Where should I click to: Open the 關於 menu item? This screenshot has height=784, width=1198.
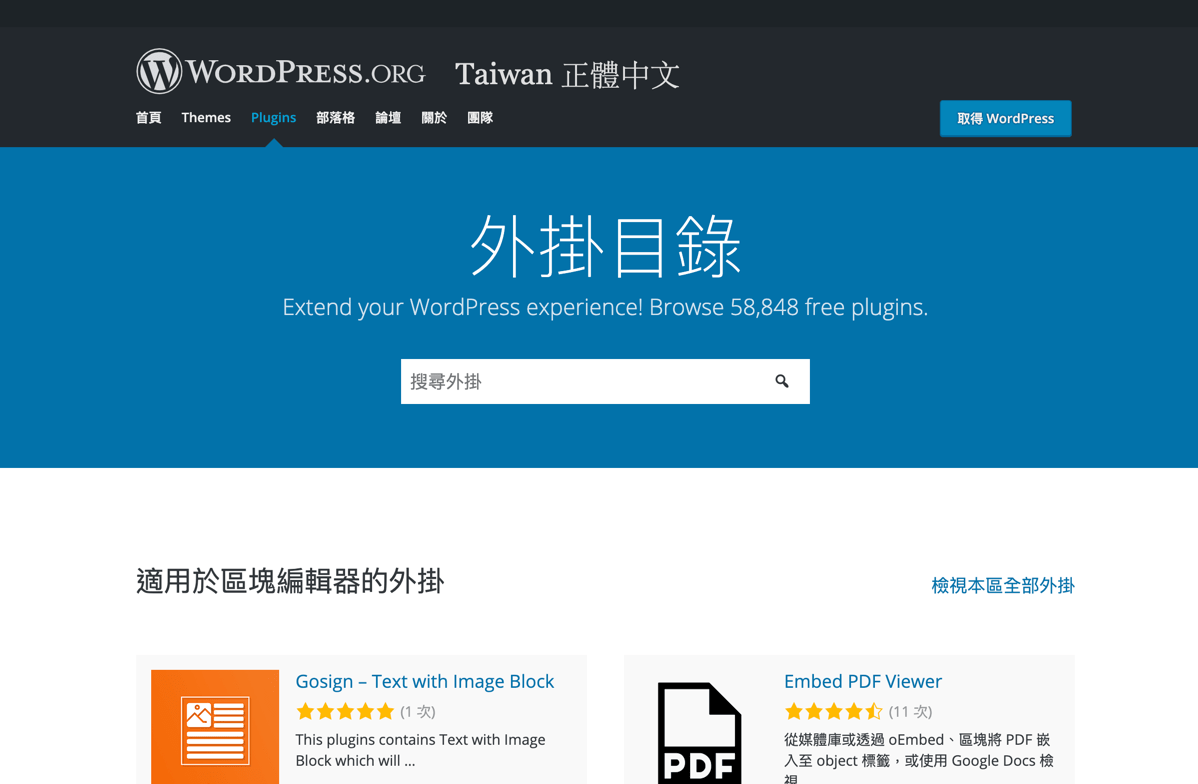click(434, 118)
